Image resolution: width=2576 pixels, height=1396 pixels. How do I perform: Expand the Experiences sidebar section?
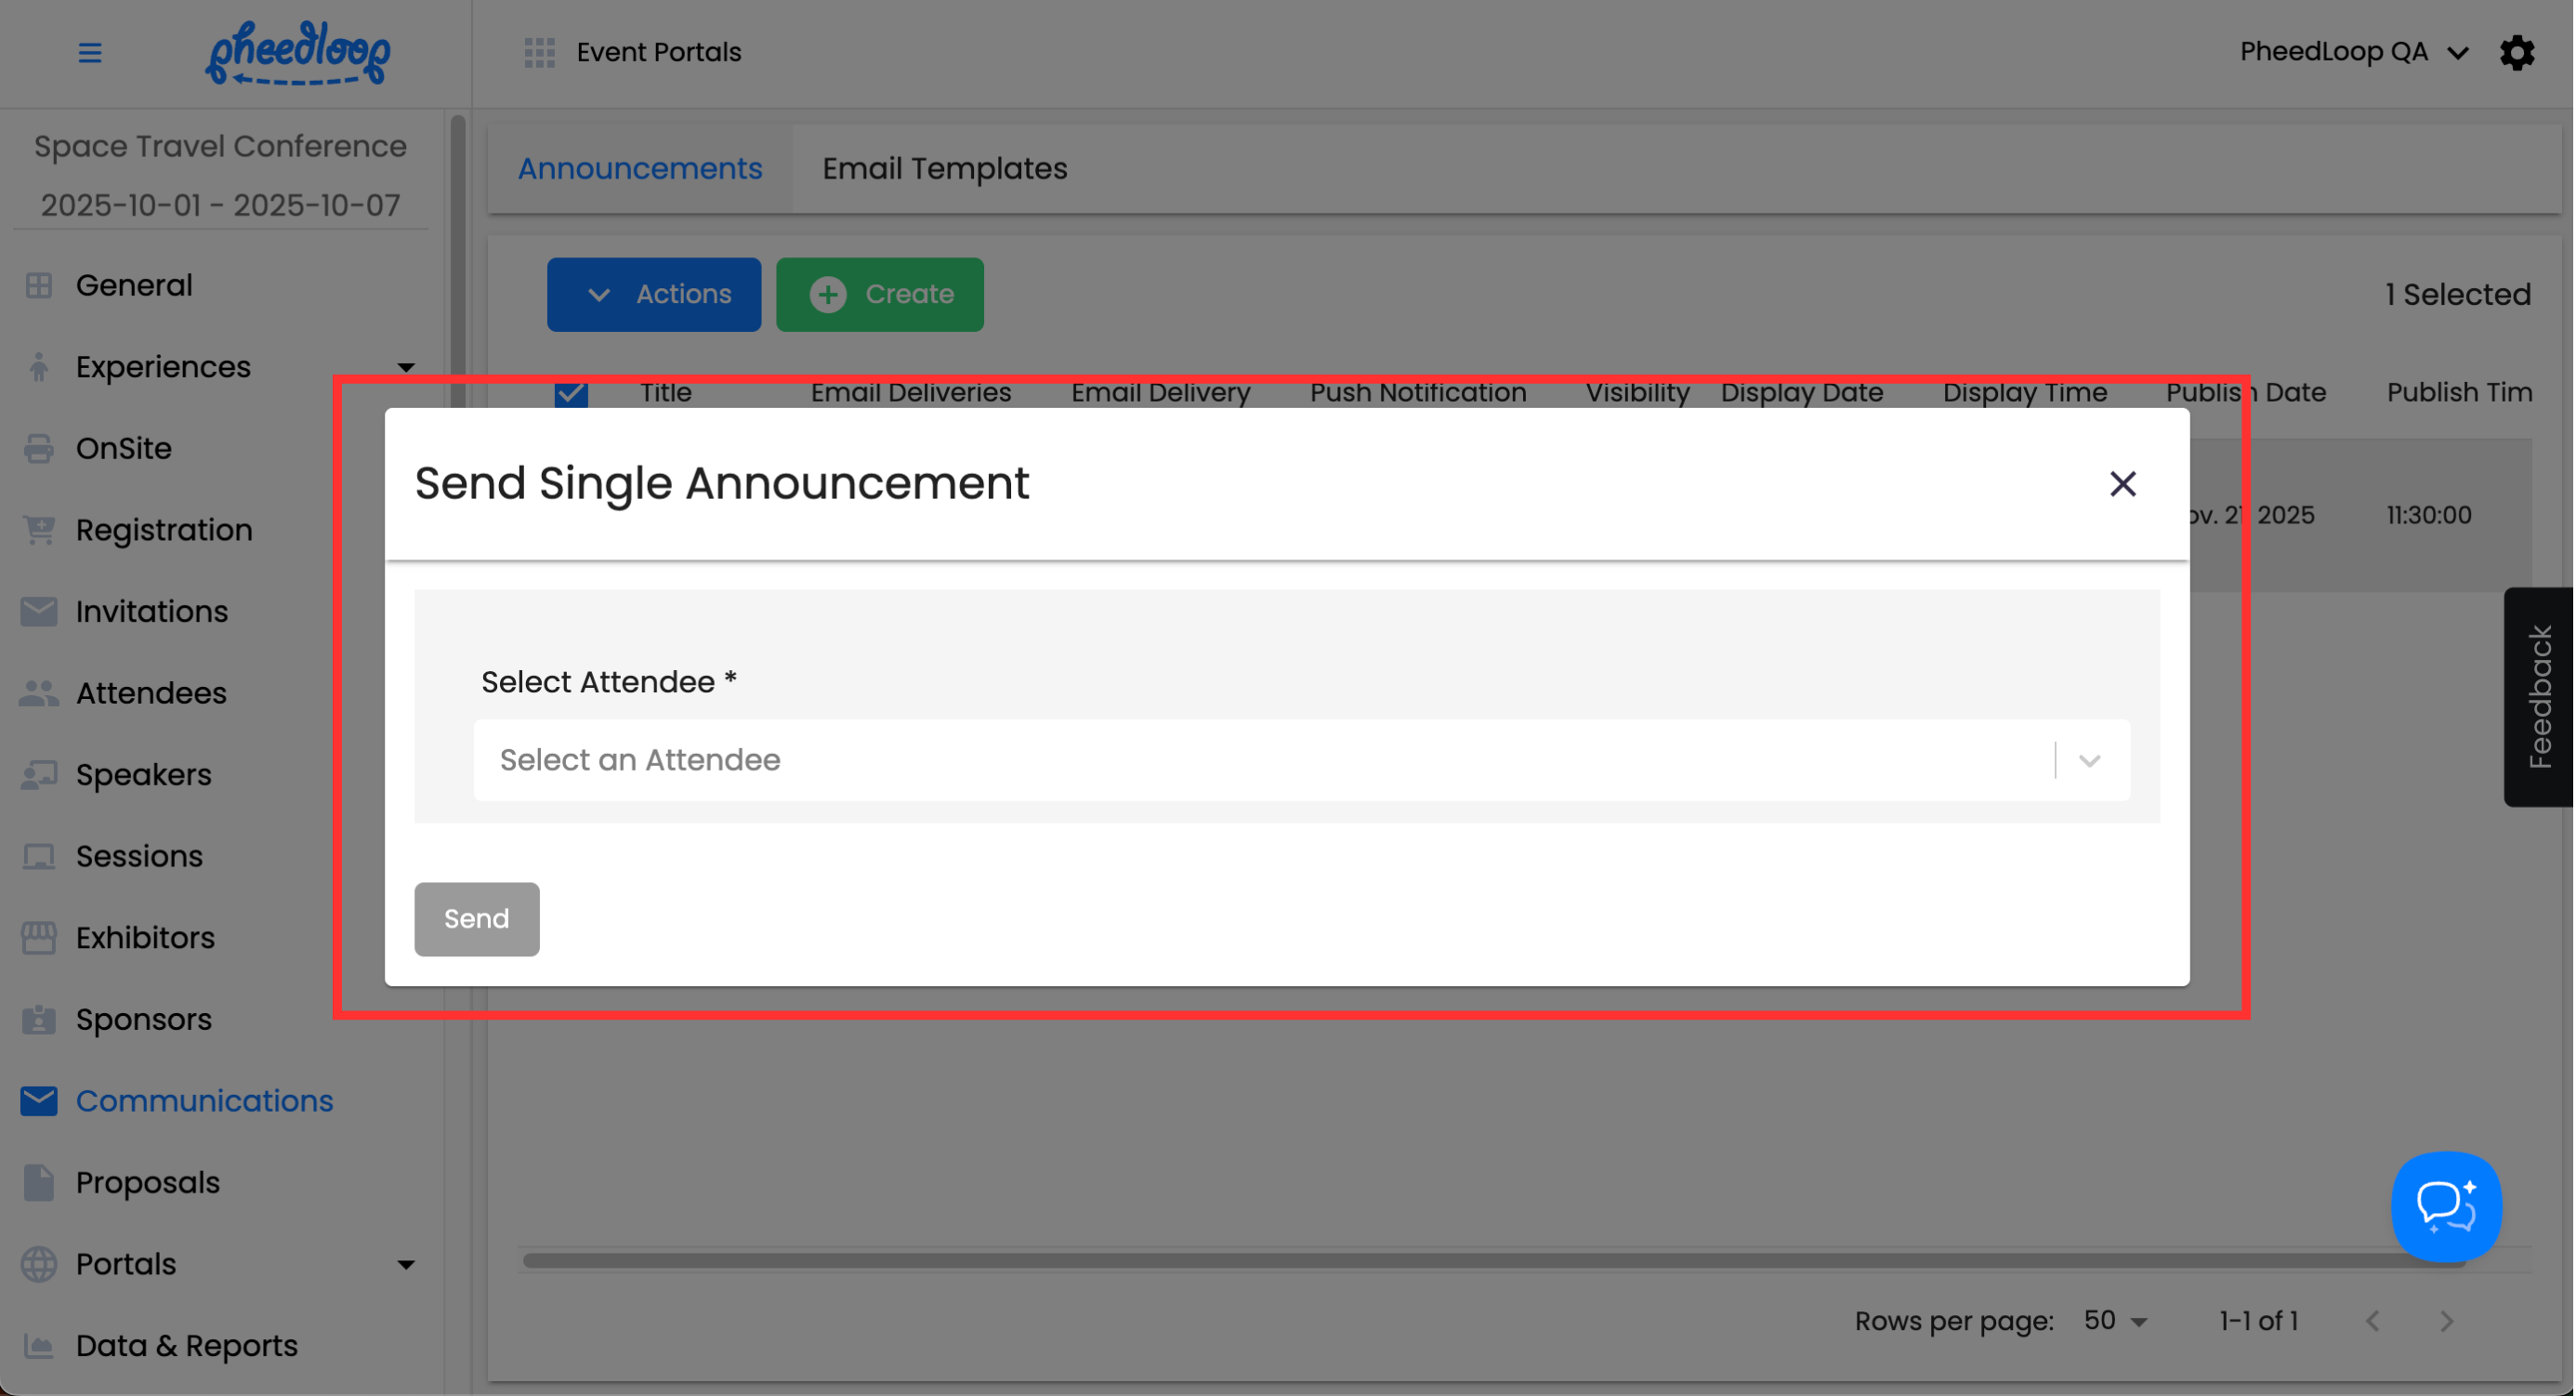405,367
